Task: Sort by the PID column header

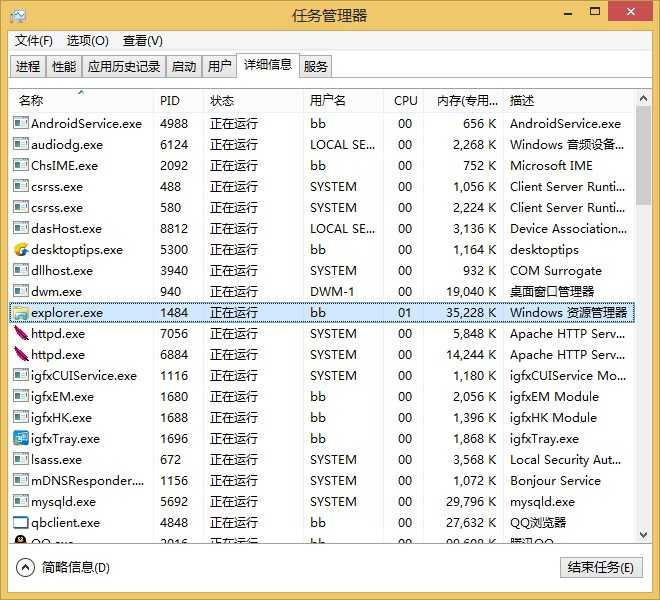Action: coord(178,101)
